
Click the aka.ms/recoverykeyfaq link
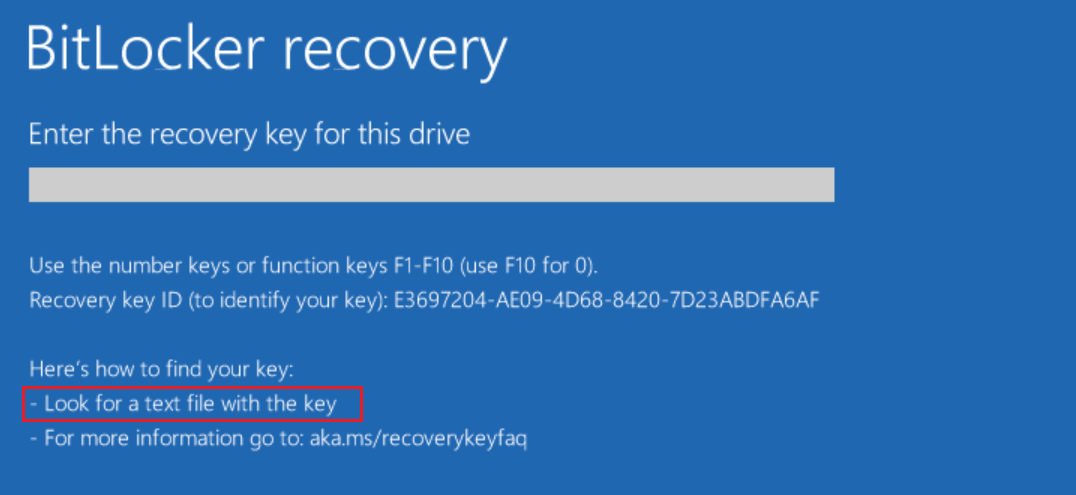point(416,438)
